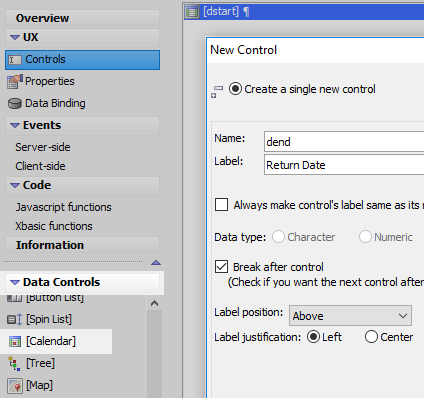Image resolution: width=424 pixels, height=398 pixels.
Task: Click the Label field Return Date
Action: tap(344, 165)
